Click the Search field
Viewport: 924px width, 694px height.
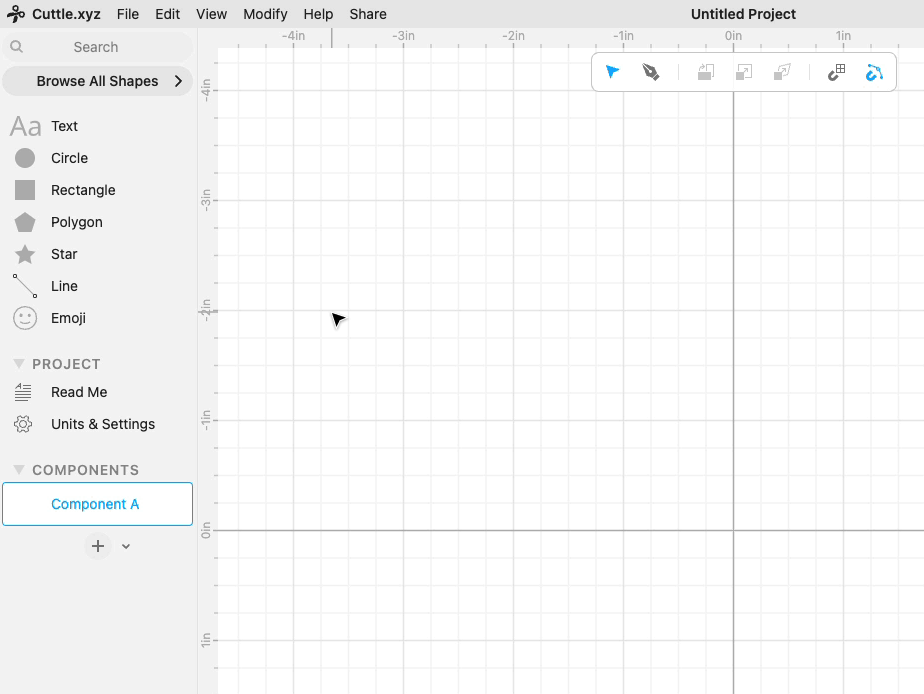click(97, 47)
